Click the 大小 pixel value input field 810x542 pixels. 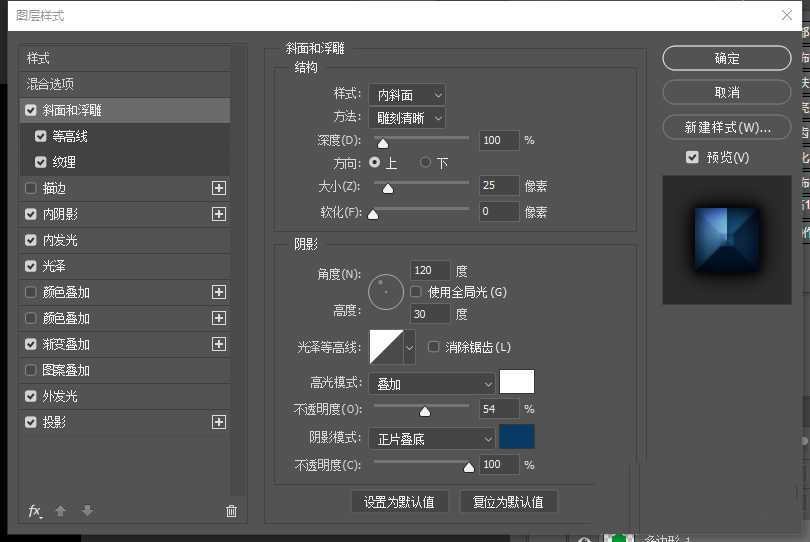(x=499, y=186)
